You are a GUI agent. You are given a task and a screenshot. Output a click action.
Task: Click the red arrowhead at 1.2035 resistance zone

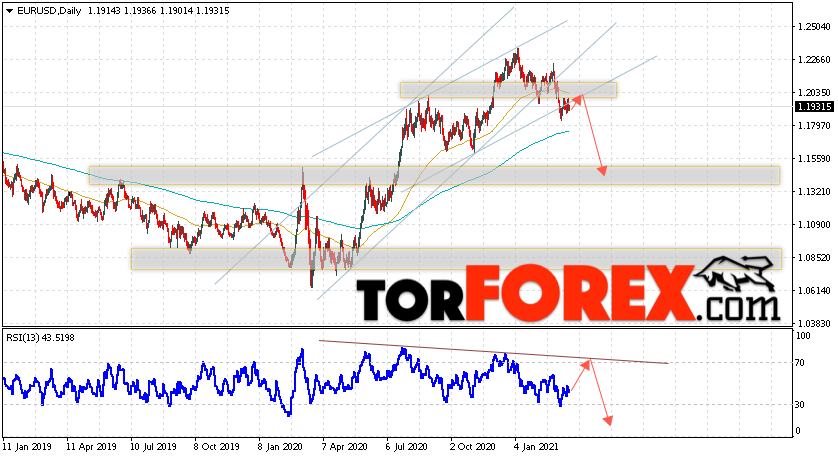(x=577, y=98)
